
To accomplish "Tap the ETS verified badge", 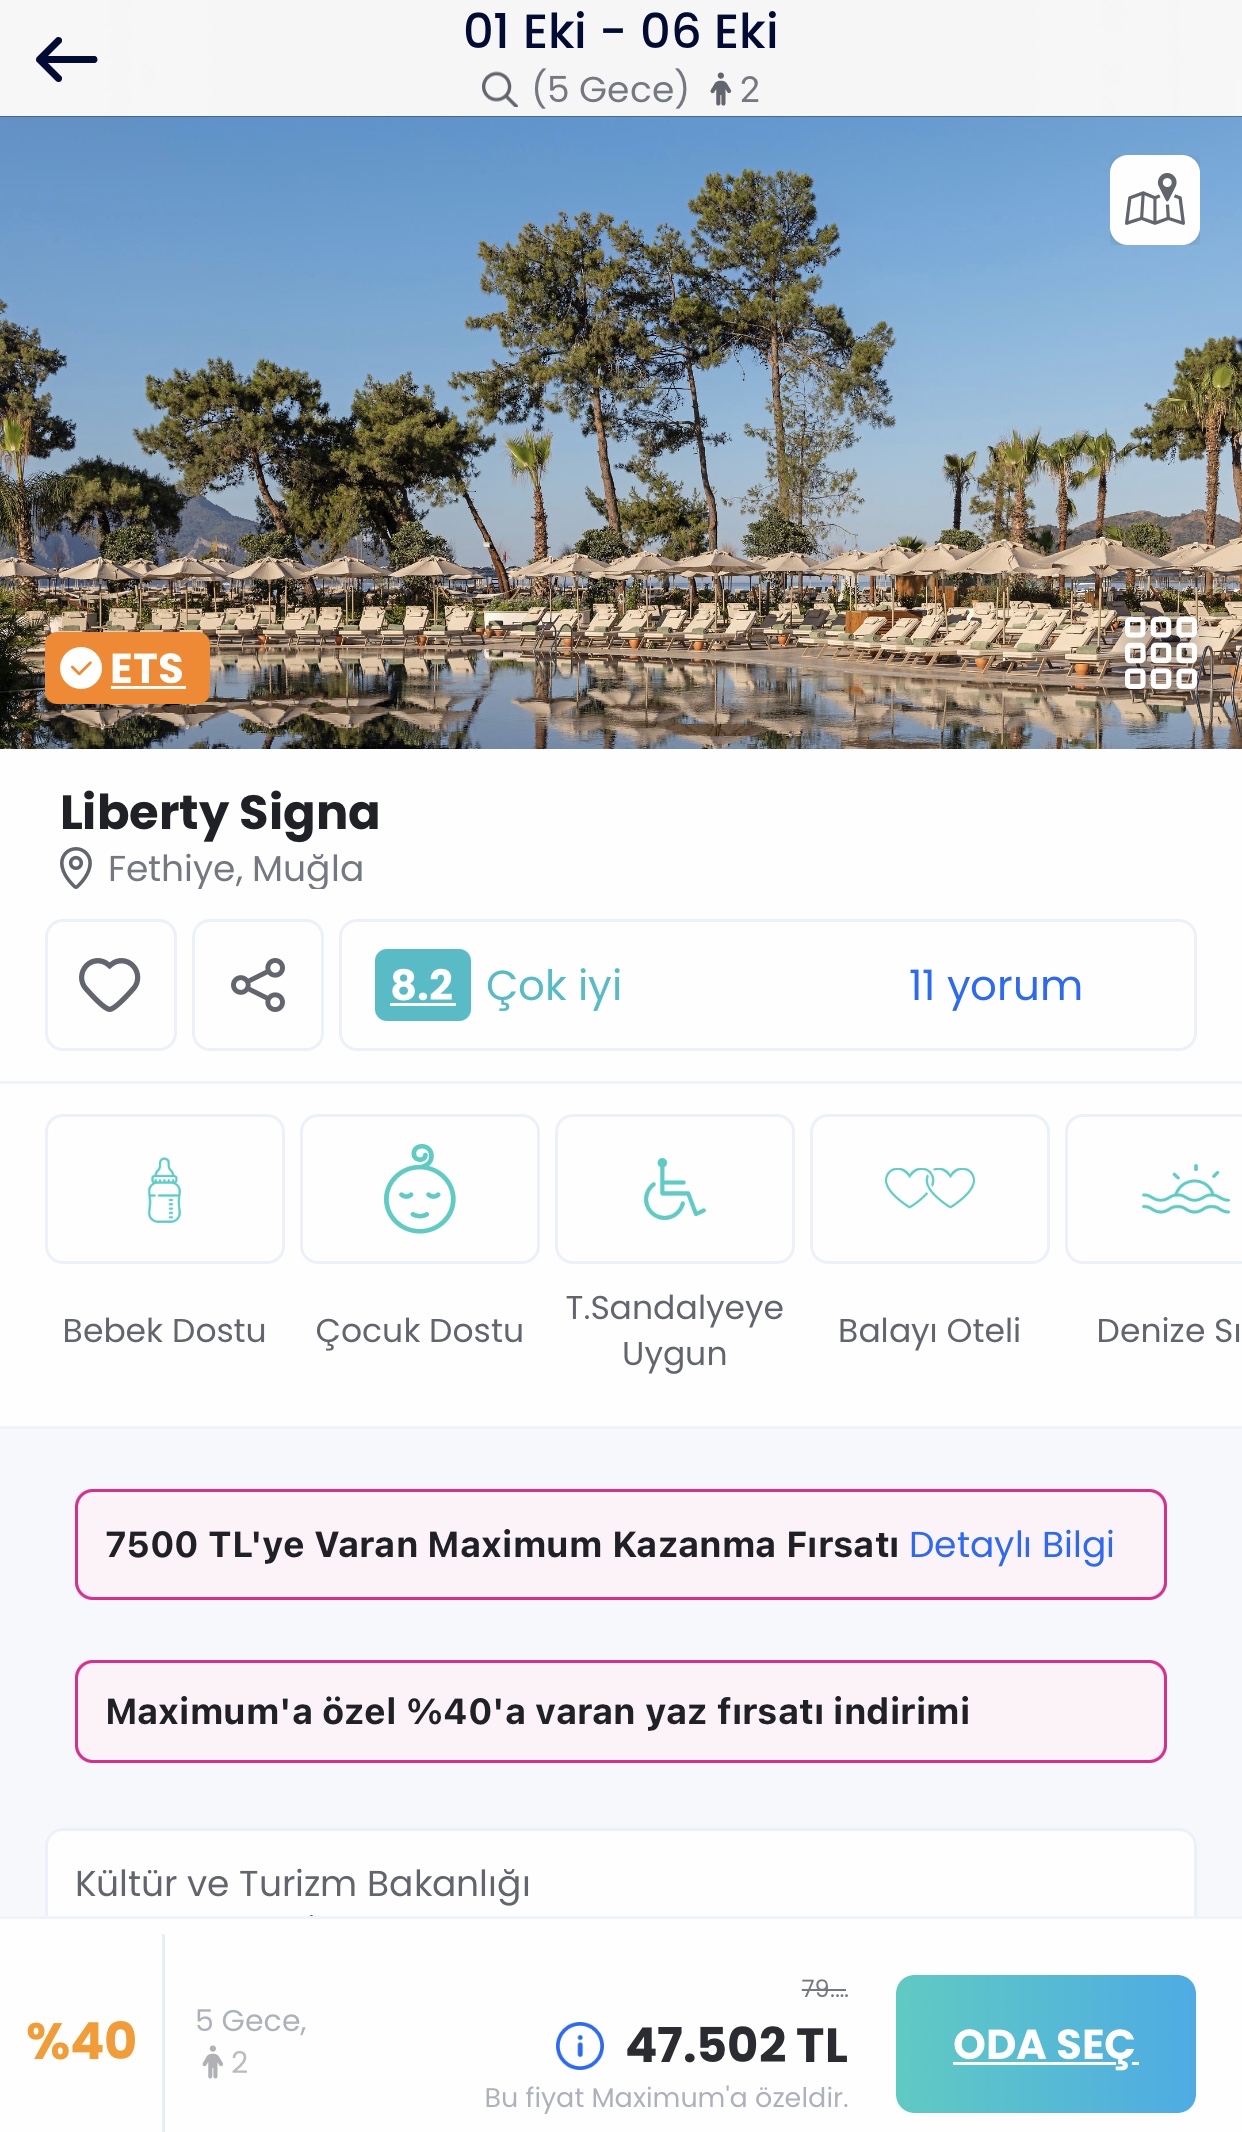I will coord(127,668).
